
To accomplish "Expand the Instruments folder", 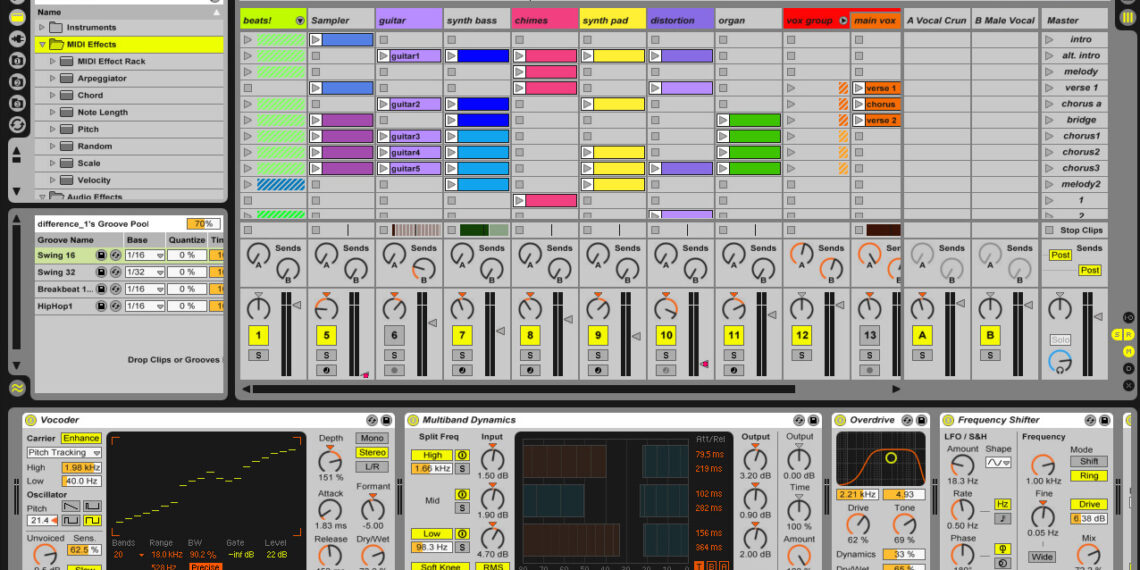I will (x=42, y=27).
